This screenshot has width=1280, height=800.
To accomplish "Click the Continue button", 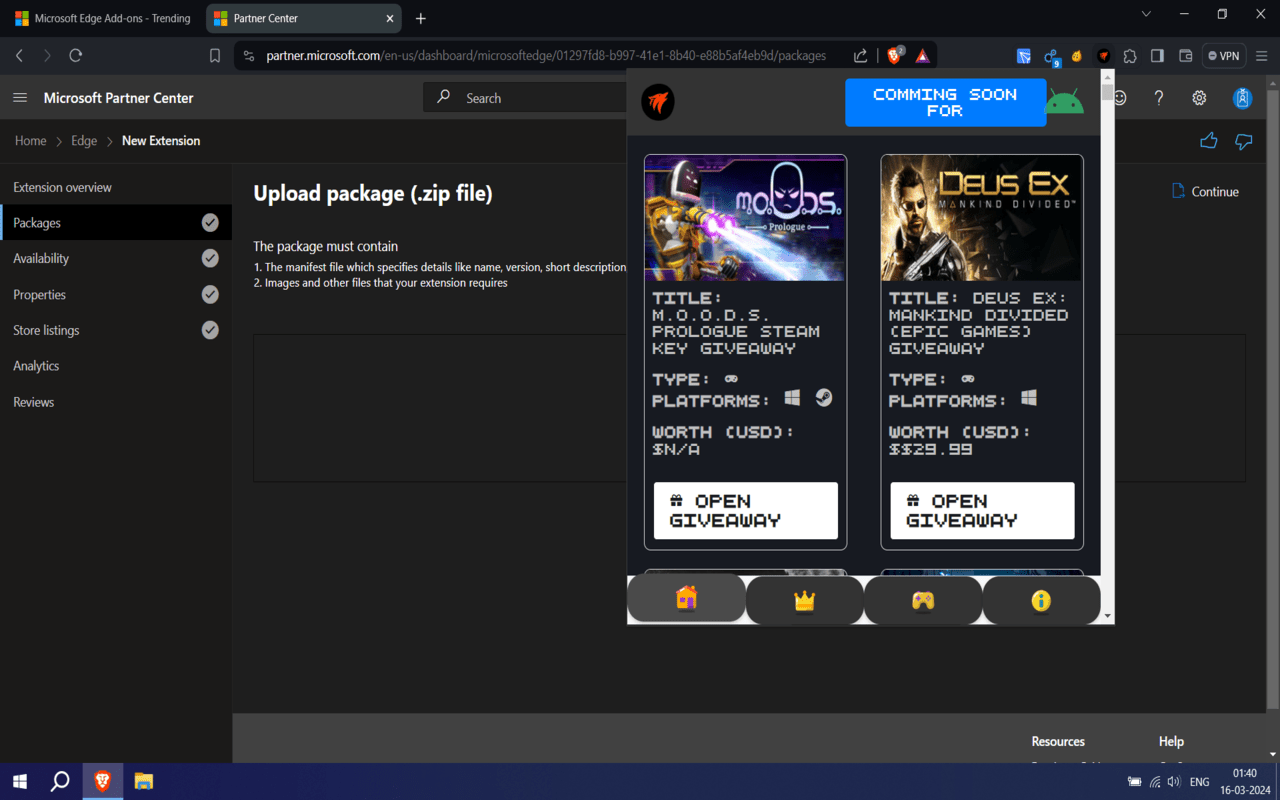I will [x=1205, y=191].
